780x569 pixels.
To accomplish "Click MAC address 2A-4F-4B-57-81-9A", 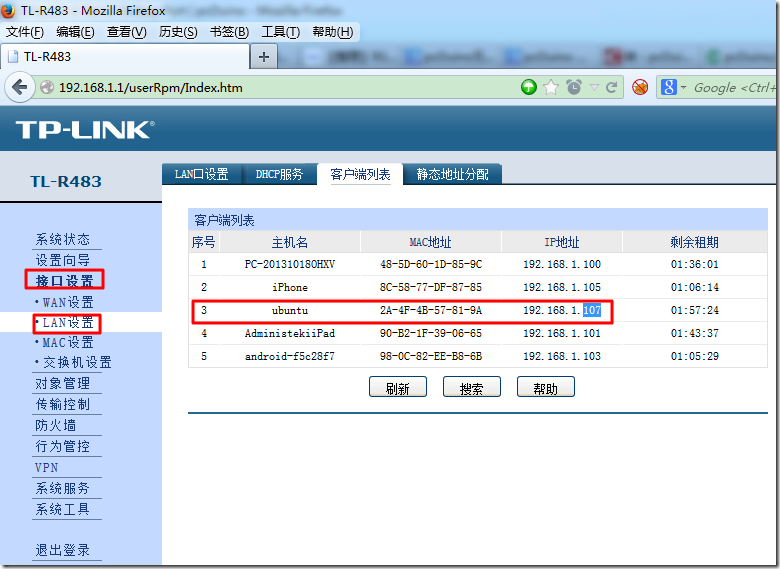I will tap(431, 310).
